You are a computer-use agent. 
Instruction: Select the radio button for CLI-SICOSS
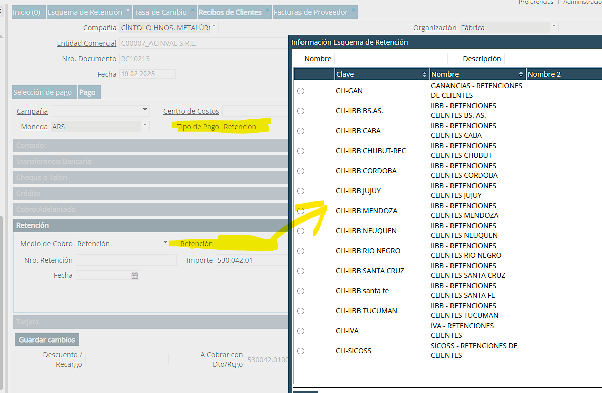coord(301,351)
